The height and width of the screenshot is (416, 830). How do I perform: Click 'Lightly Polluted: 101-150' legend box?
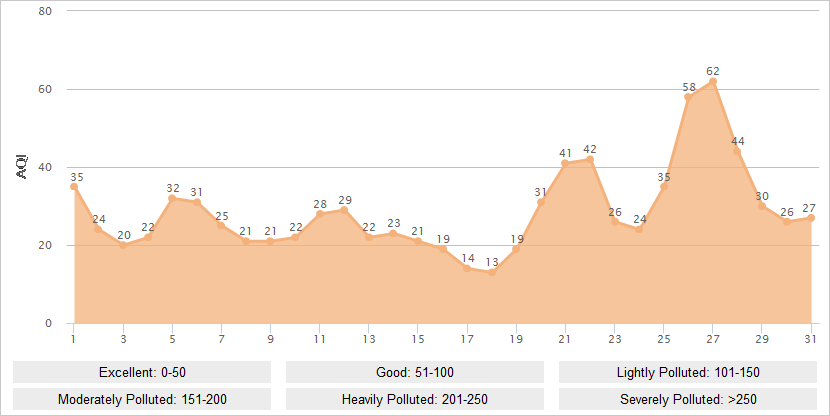click(688, 372)
